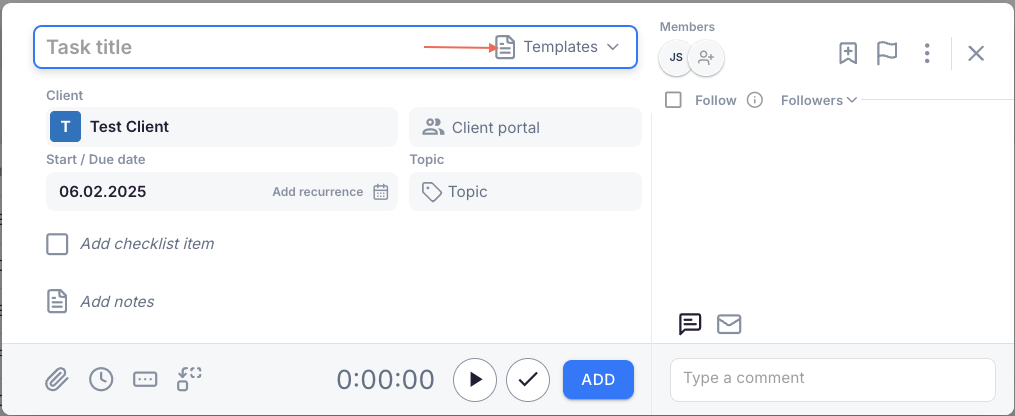
Task: Click the Add recurrence link
Action: click(x=317, y=192)
